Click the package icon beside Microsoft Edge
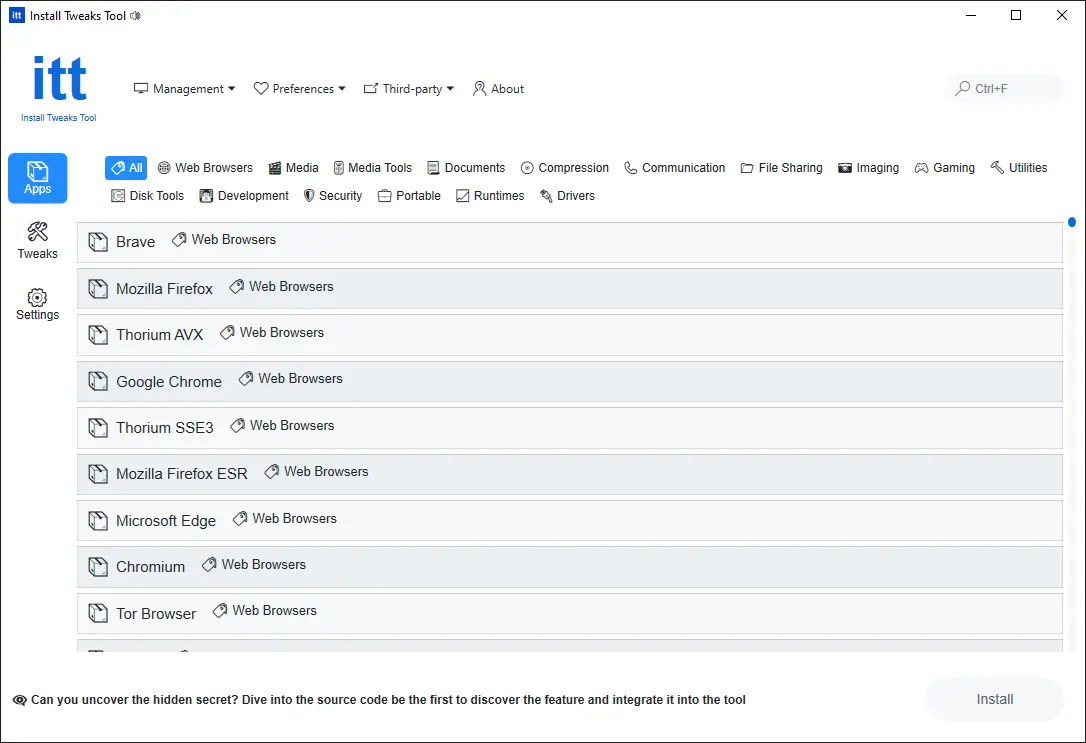Viewport: 1086px width, 743px height. [98, 521]
